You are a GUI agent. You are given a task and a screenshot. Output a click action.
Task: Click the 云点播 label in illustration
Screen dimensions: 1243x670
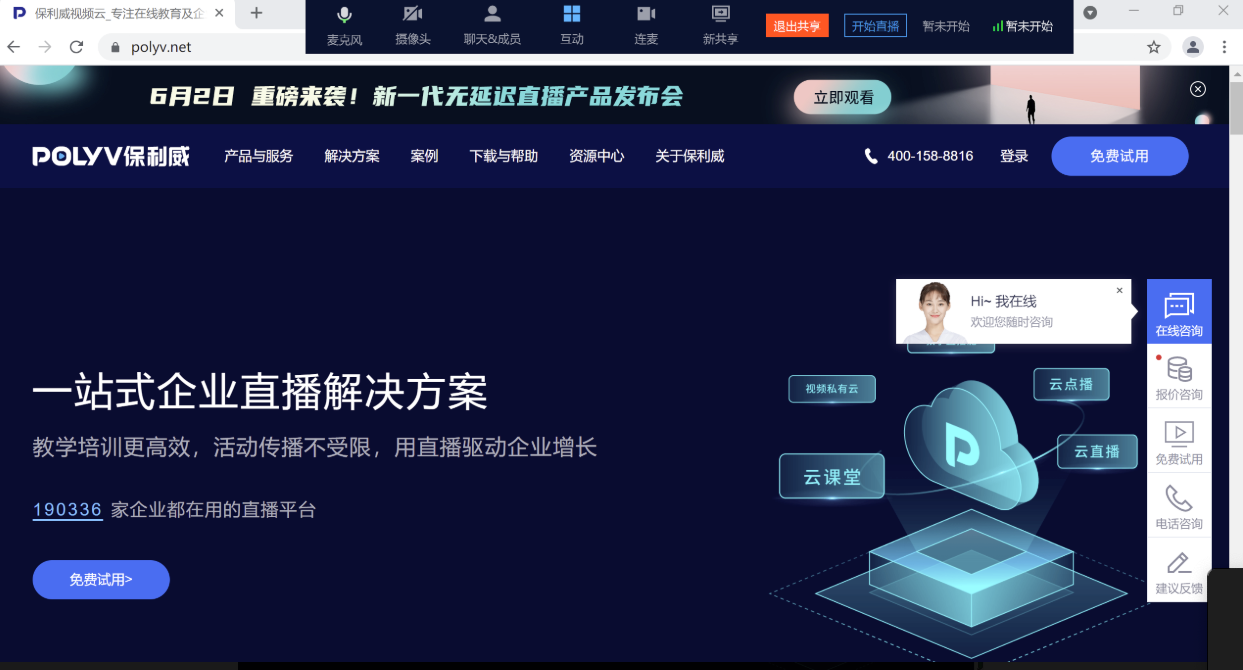(1071, 384)
